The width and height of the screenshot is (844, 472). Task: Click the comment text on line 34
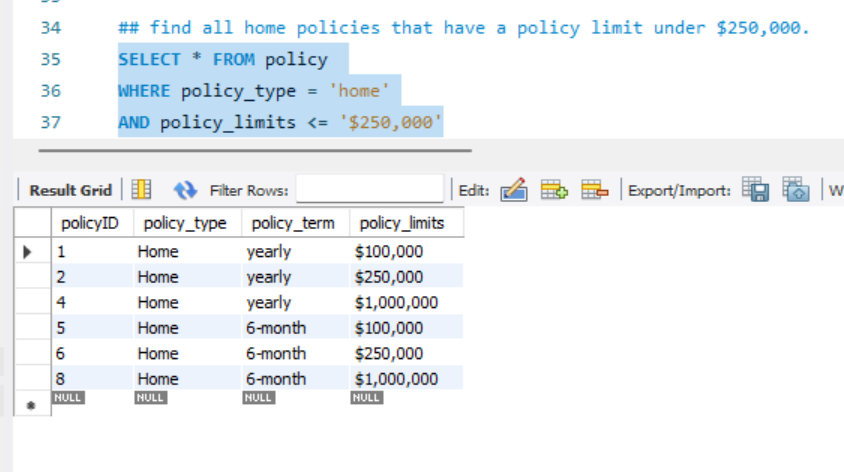tap(463, 27)
